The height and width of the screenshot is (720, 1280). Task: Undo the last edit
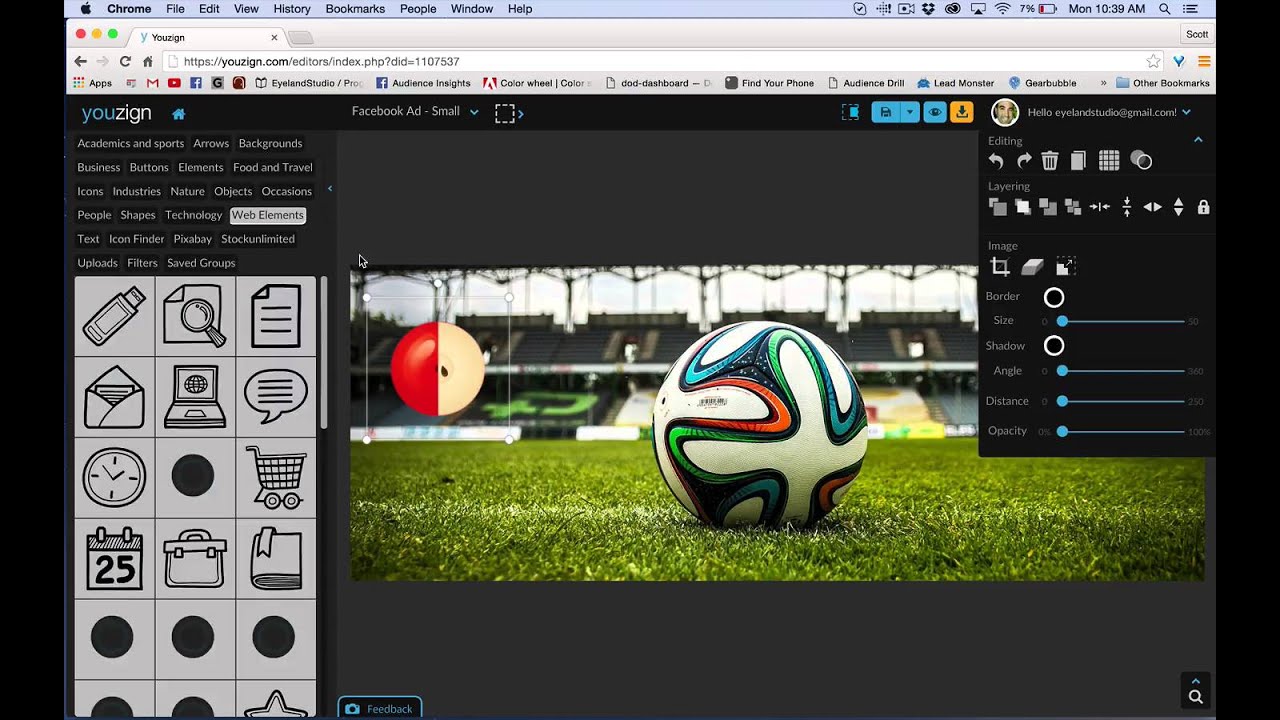[996, 161]
